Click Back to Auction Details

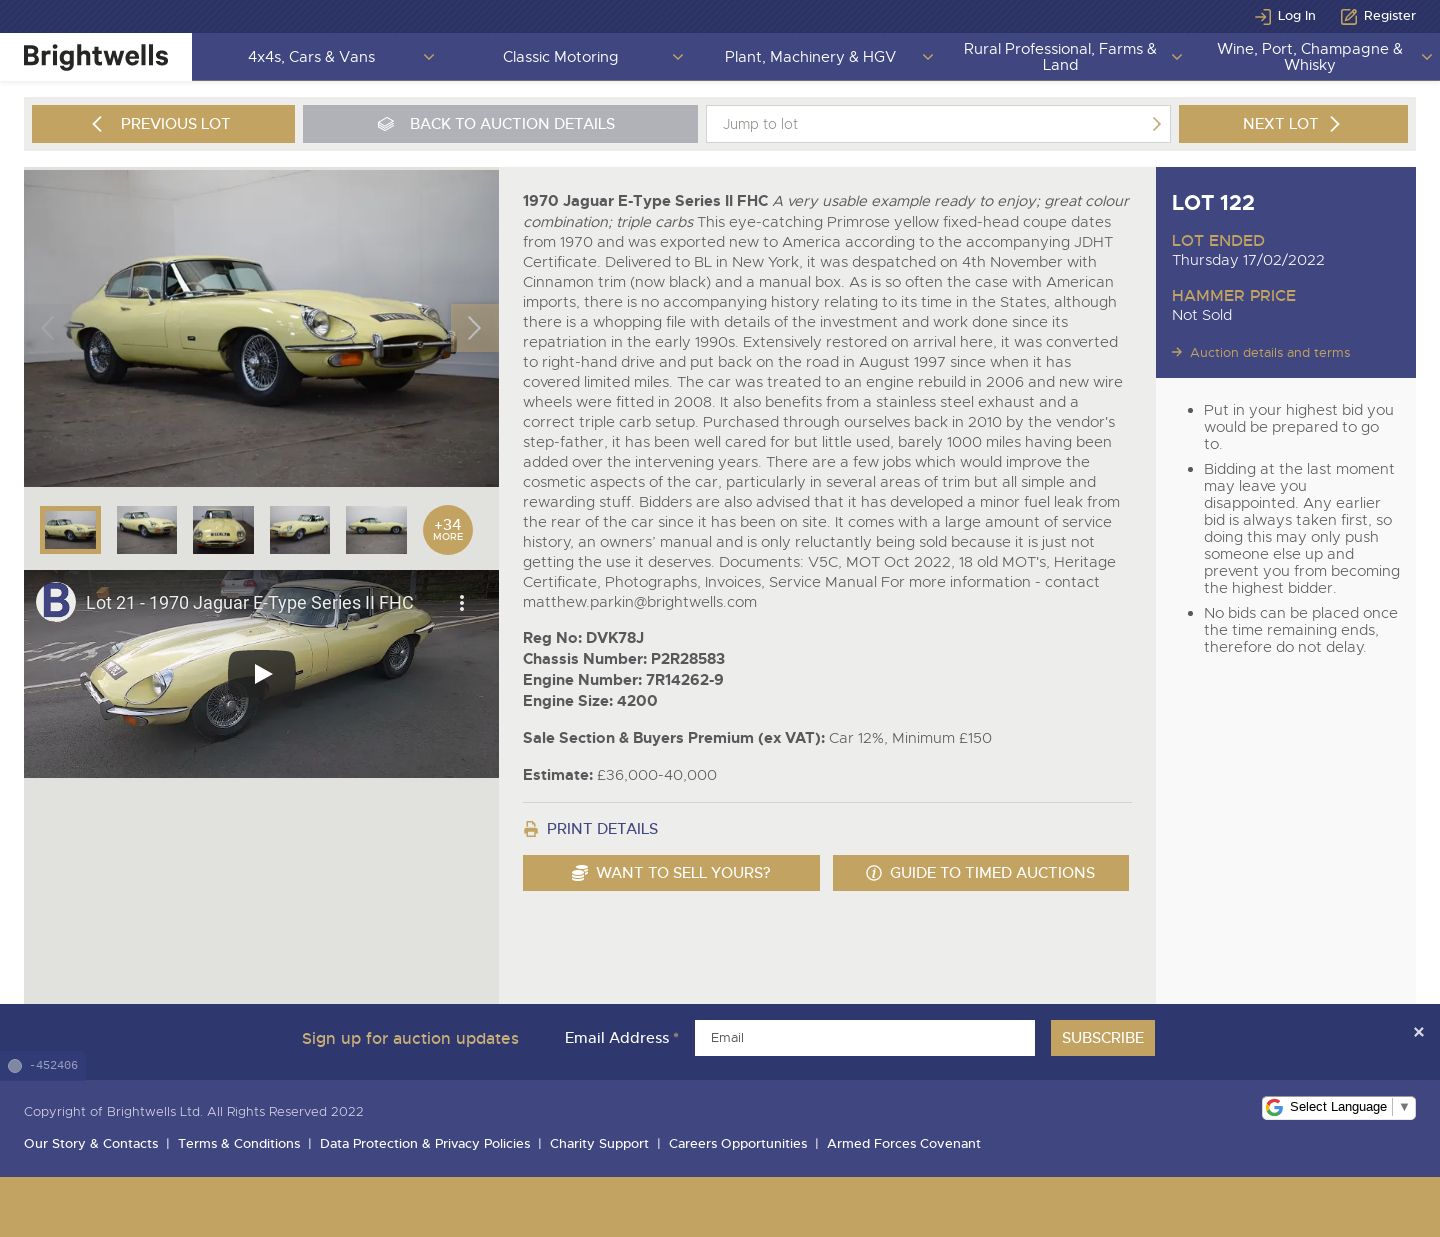click(500, 124)
